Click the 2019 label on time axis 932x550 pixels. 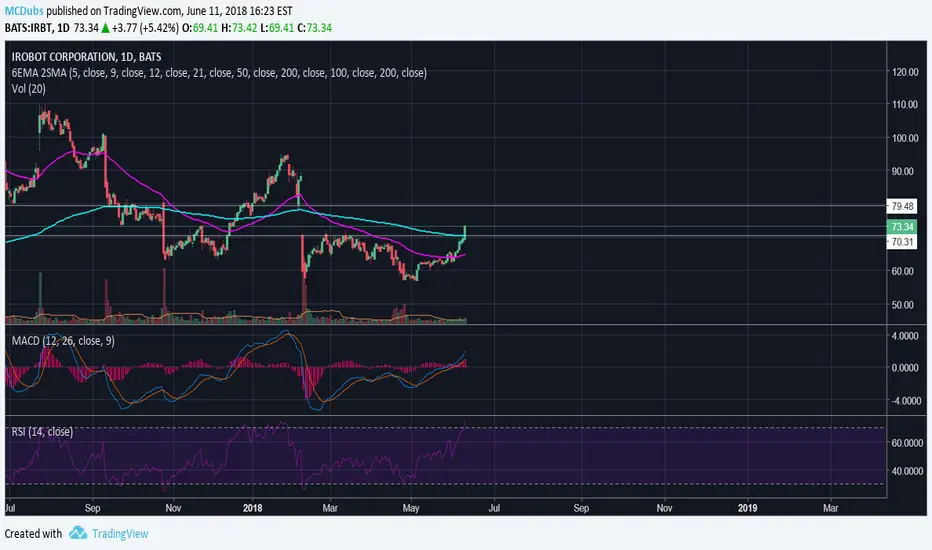[x=747, y=508]
